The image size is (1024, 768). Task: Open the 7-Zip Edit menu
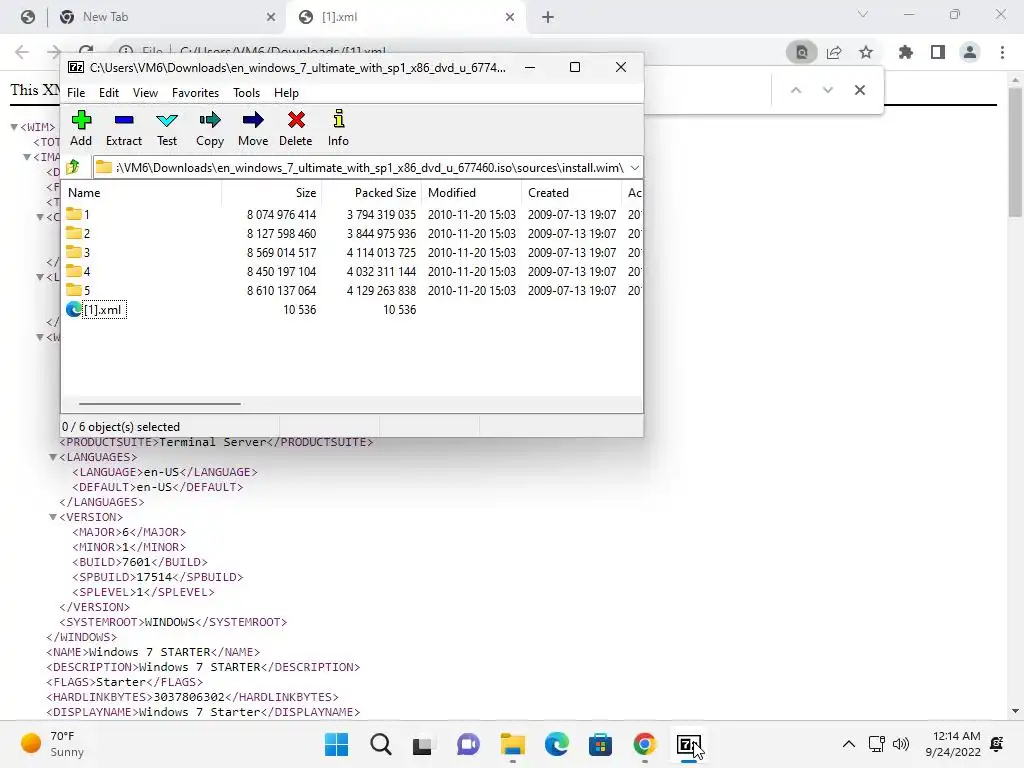pos(108,93)
